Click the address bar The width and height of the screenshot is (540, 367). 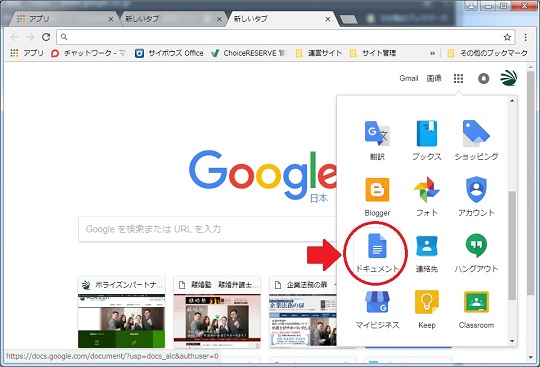[x=286, y=37]
